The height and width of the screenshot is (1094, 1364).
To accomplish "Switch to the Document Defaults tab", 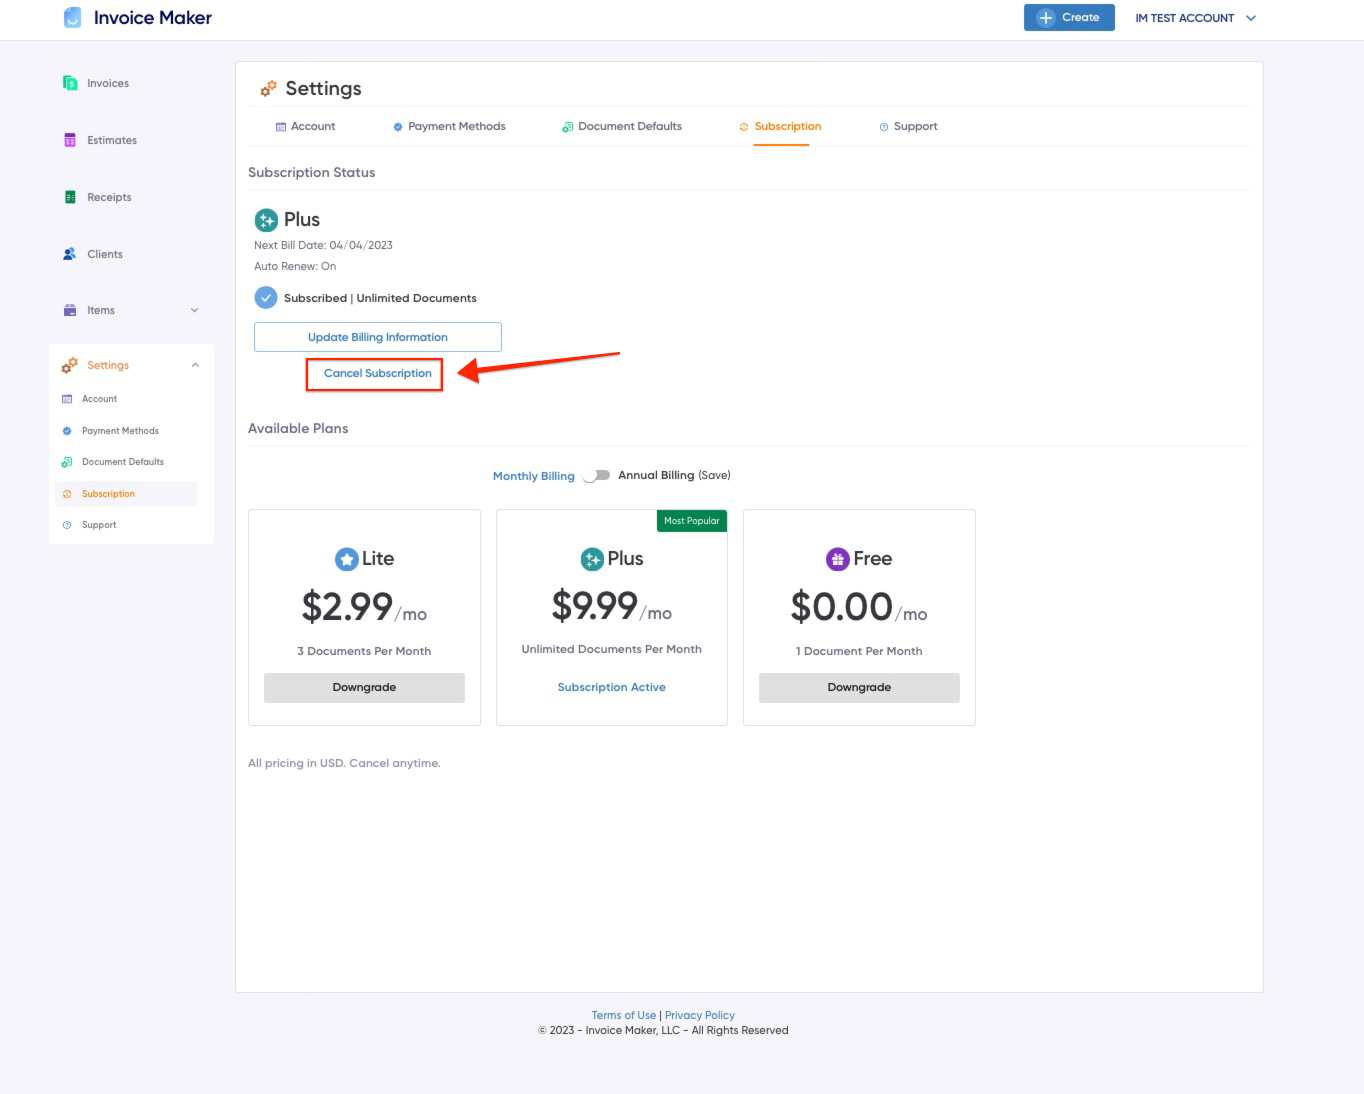I will click(x=622, y=127).
